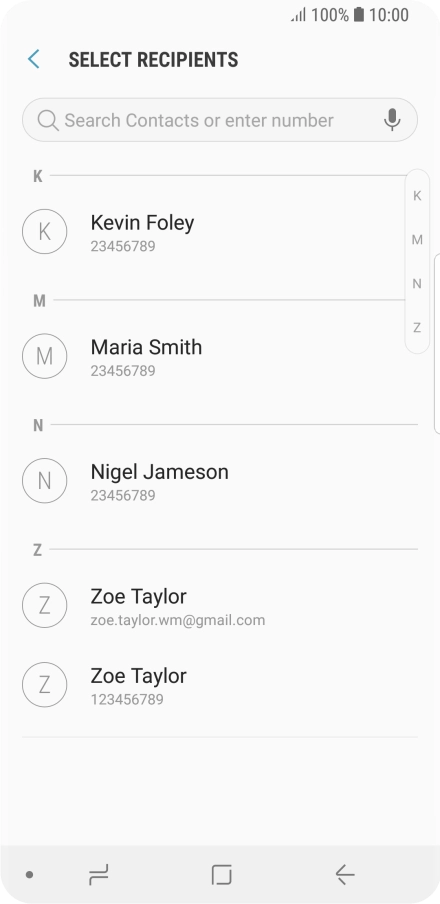Tap the magnifying glass search icon

coord(47,120)
